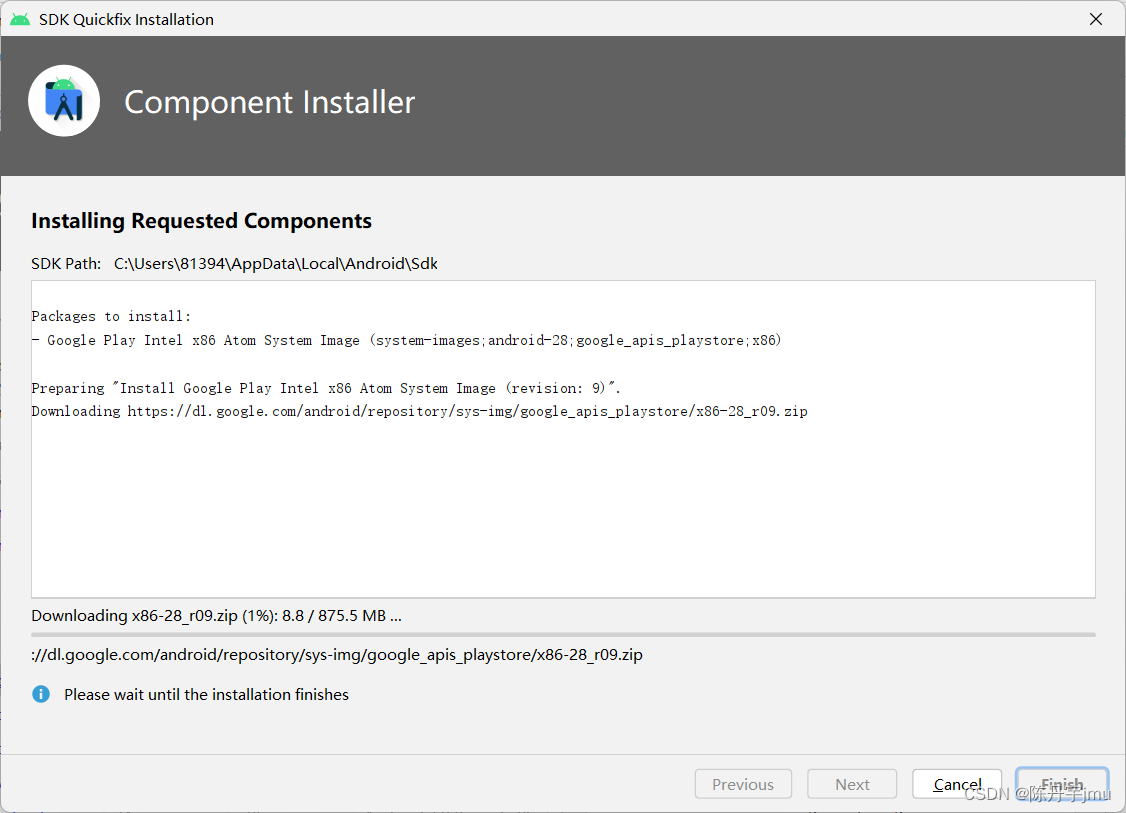
Task: Click the "Preparing" log line
Action: pos(326,388)
